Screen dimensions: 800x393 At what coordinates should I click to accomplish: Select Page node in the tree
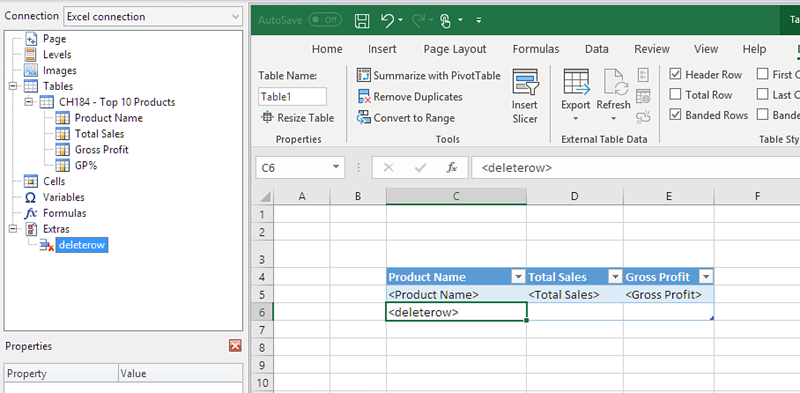[x=54, y=39]
